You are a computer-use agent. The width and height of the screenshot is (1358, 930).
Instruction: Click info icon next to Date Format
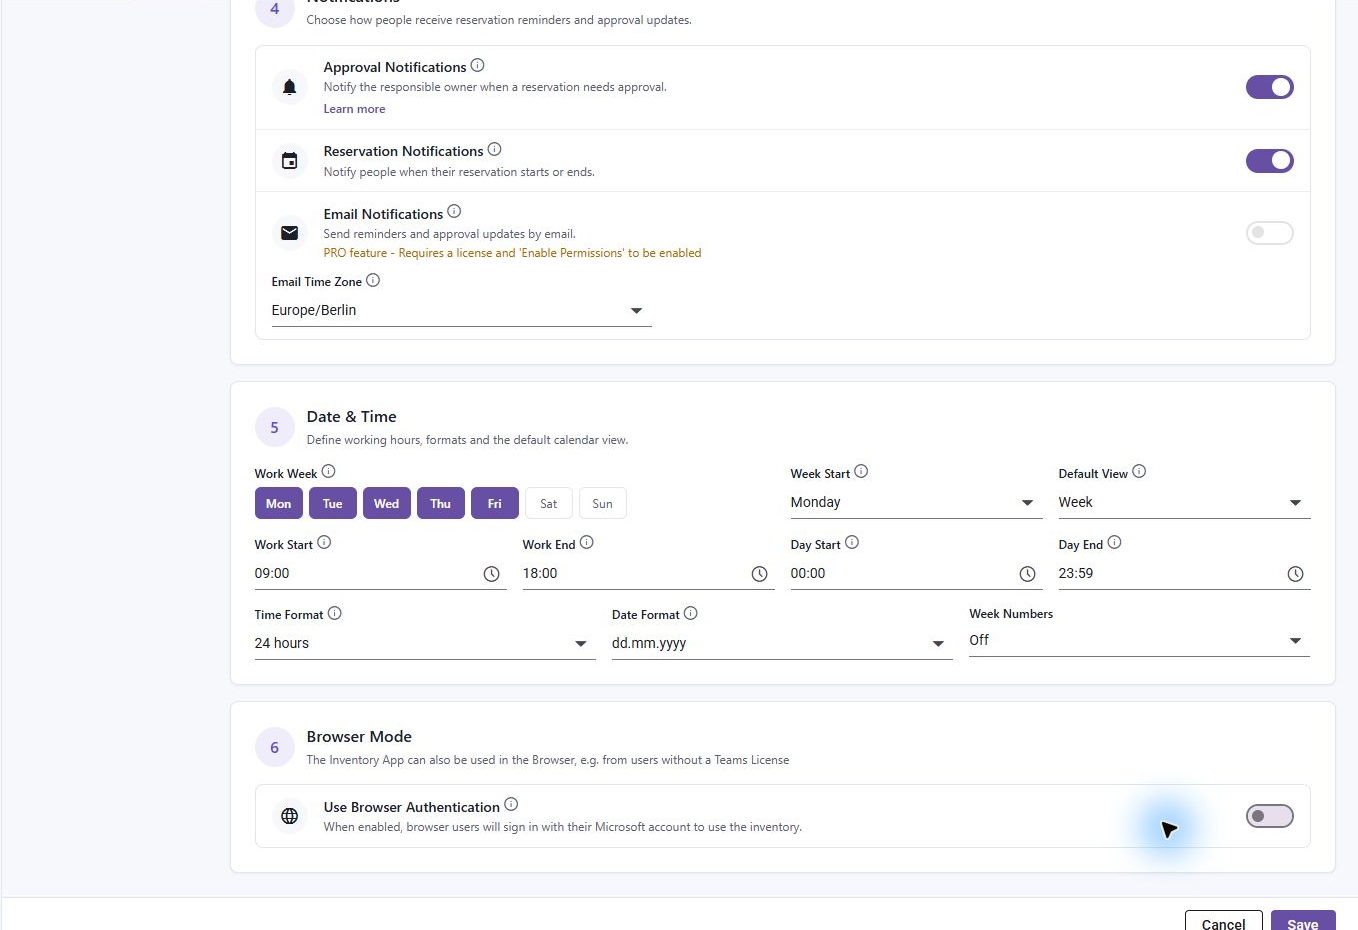point(691,614)
